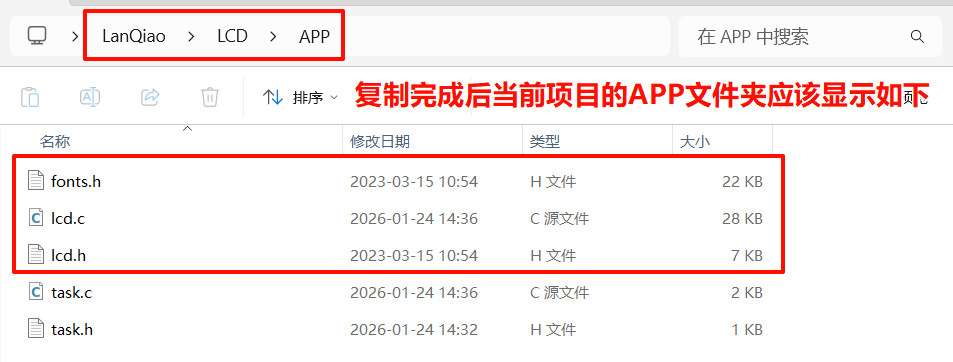953x362 pixels.
Task: Click the Rename toolbar icon
Action: (x=90, y=97)
